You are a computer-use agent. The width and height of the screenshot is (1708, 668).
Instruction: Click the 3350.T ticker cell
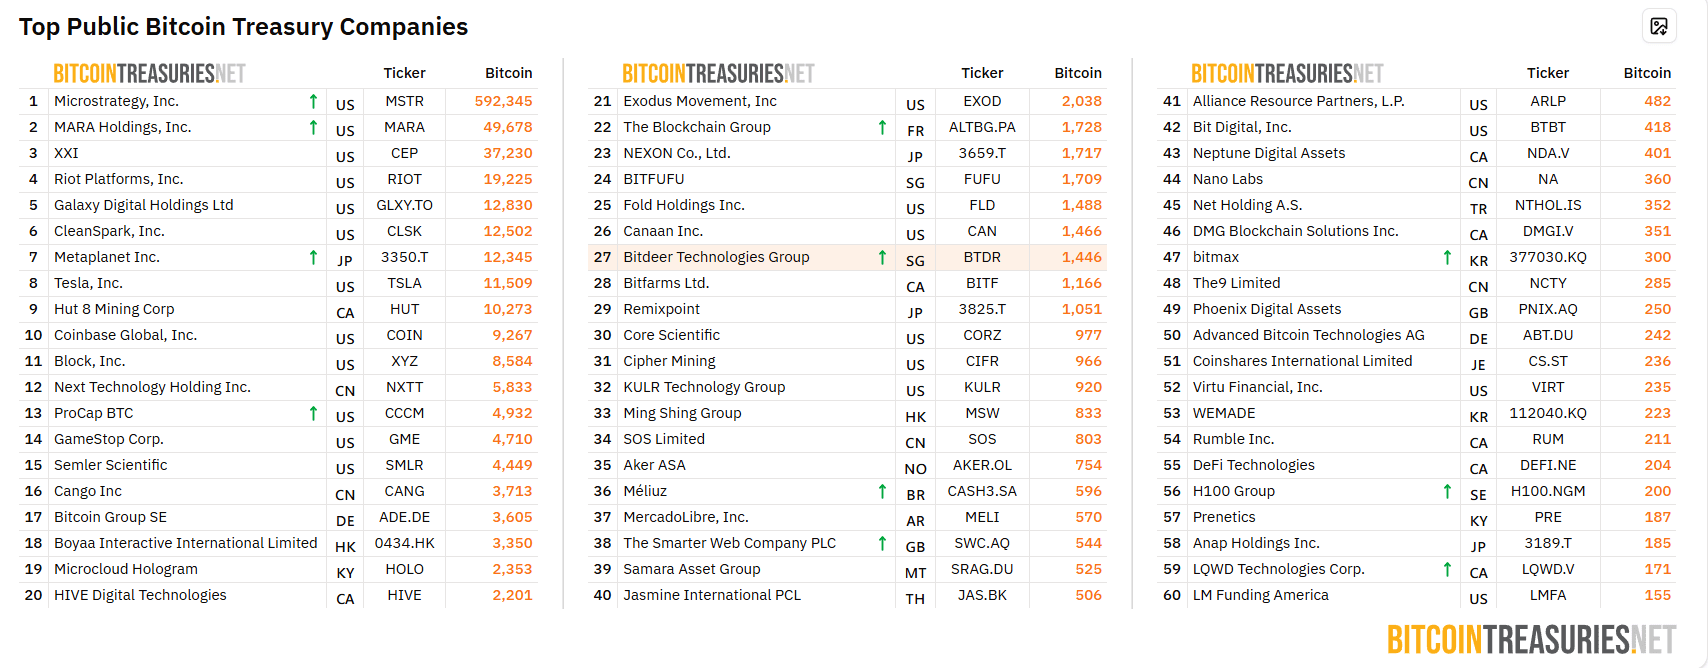click(405, 257)
